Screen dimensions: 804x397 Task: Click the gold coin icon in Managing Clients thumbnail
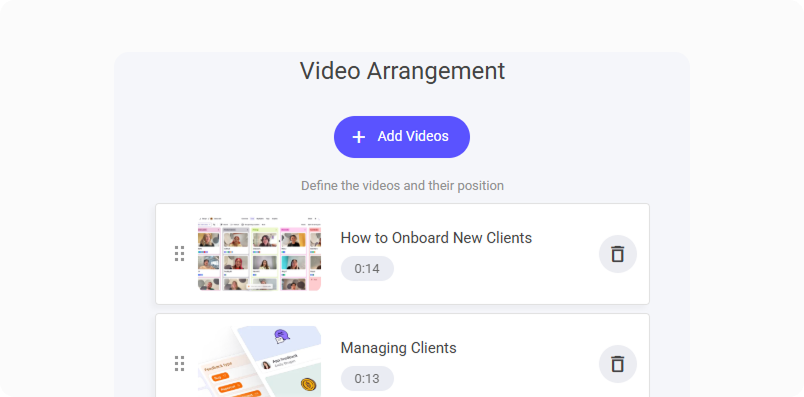coord(308,384)
